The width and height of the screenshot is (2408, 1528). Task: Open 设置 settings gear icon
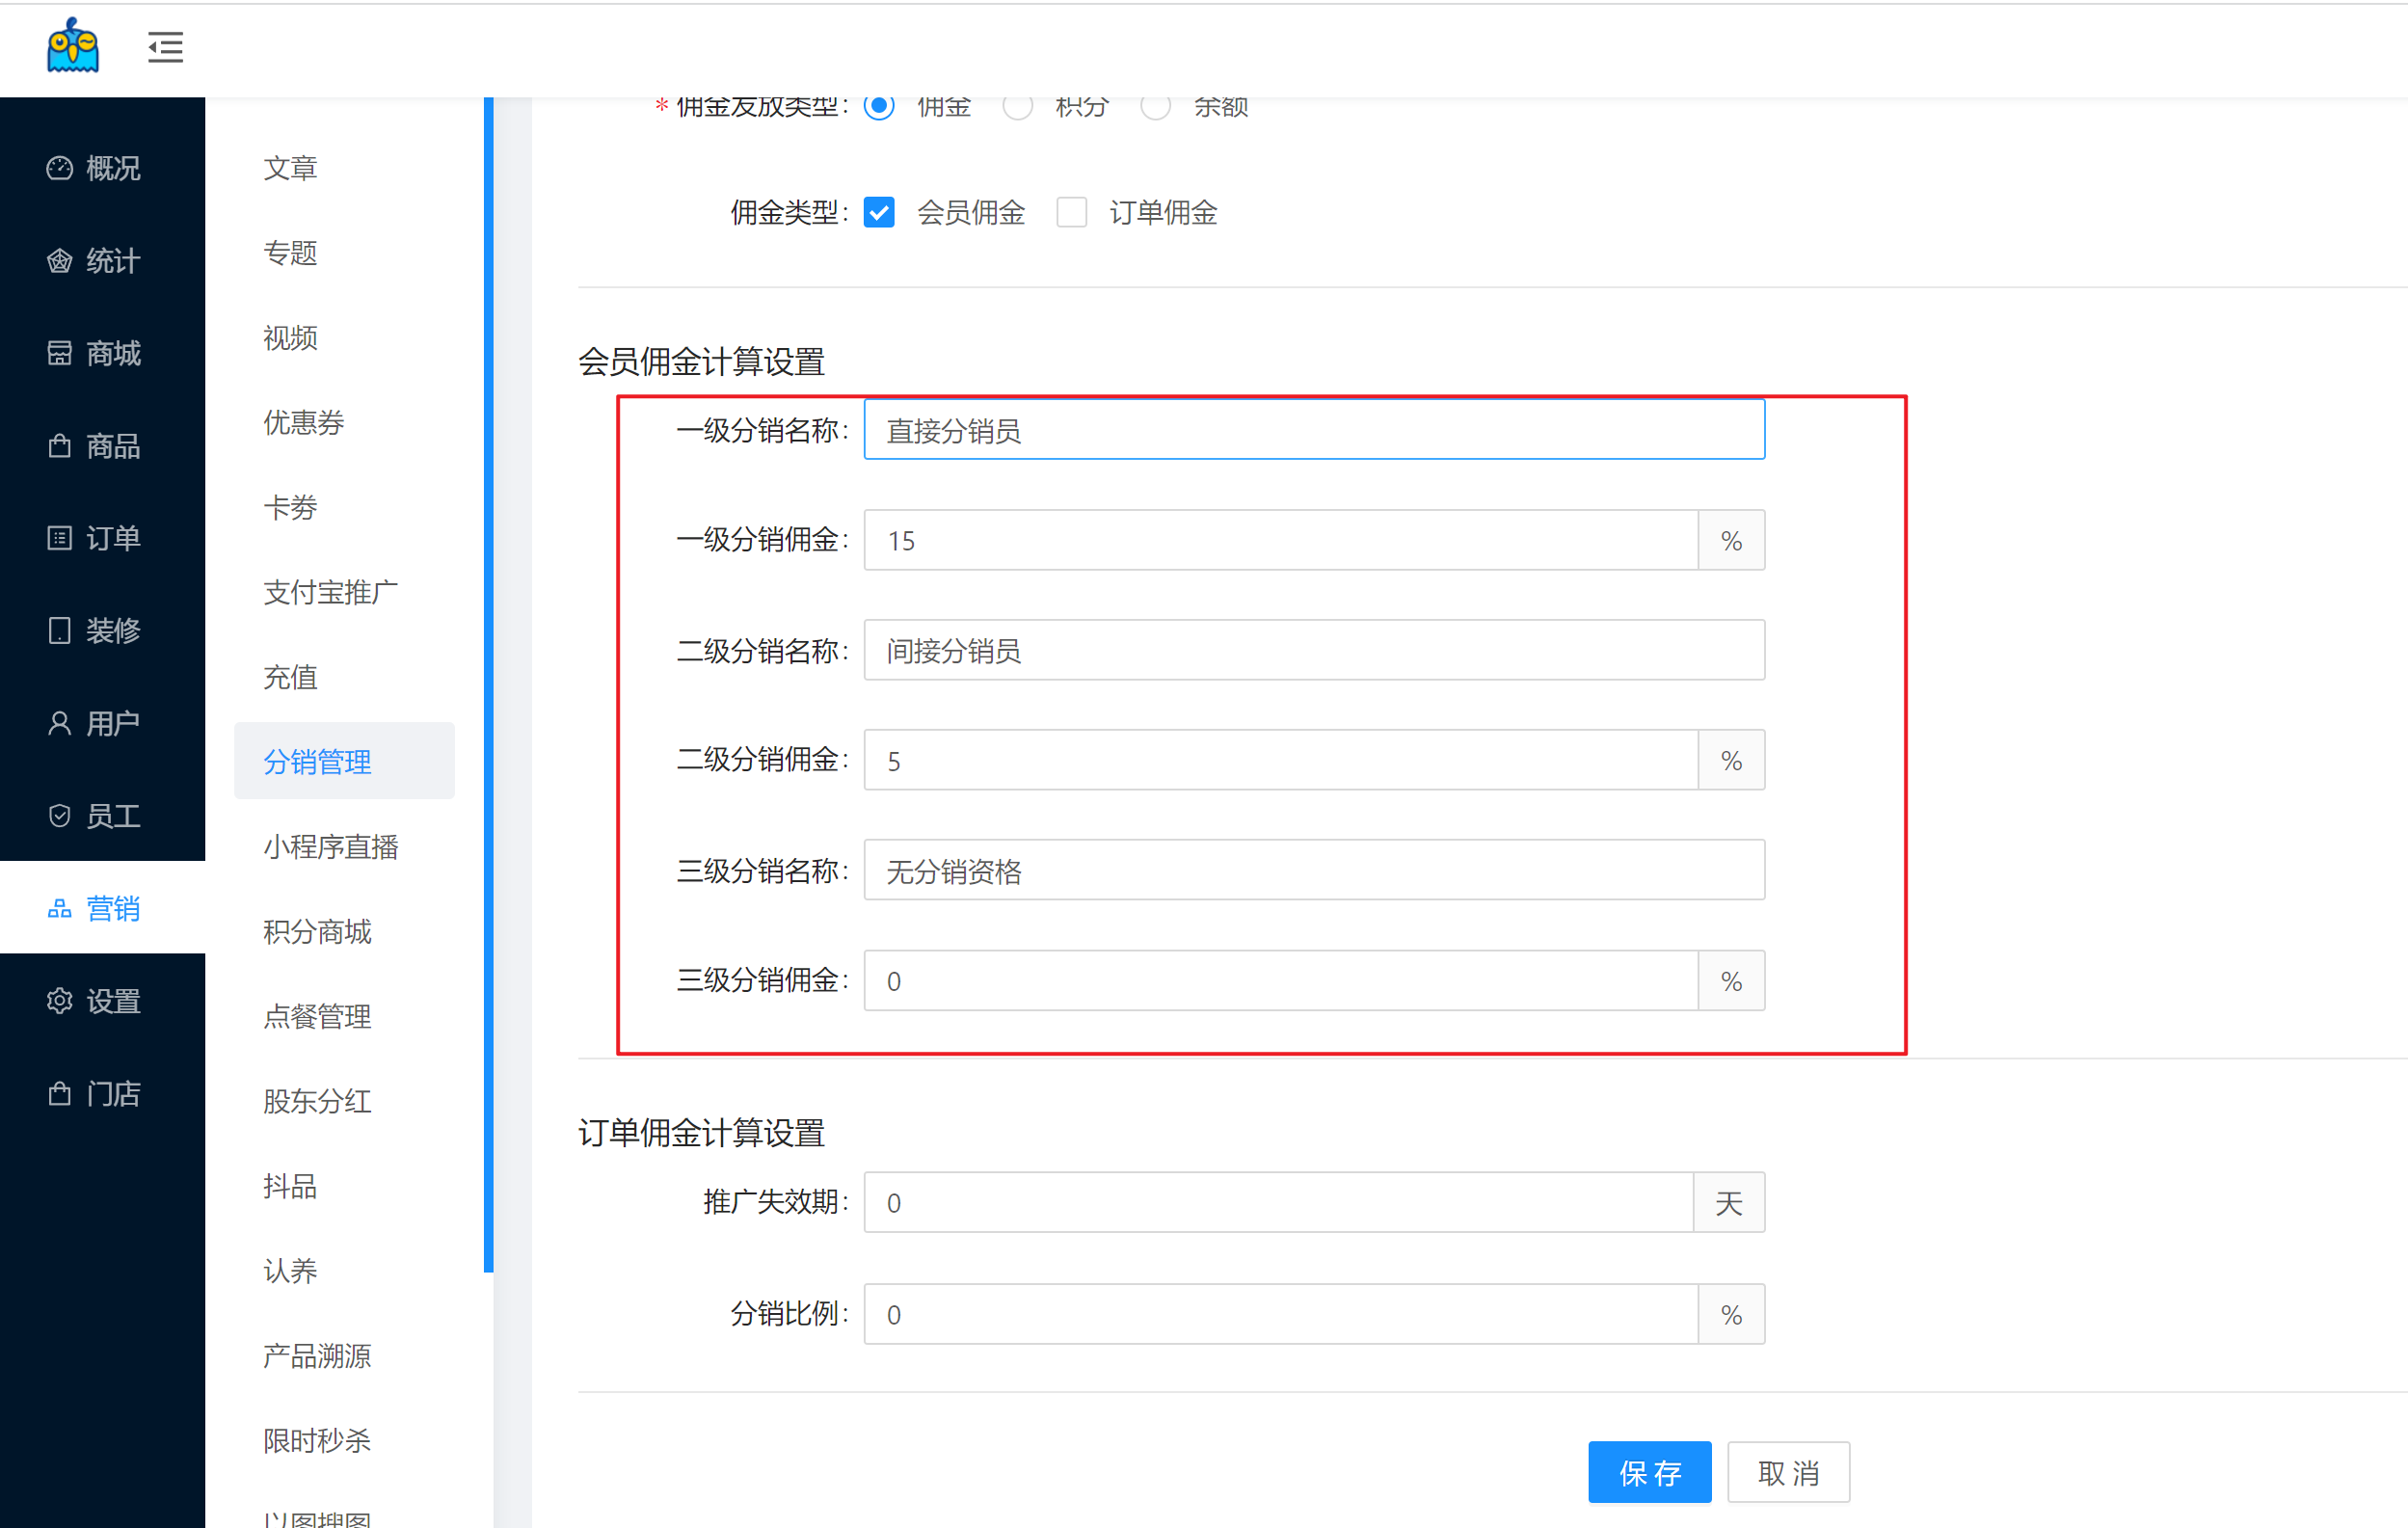point(60,1001)
